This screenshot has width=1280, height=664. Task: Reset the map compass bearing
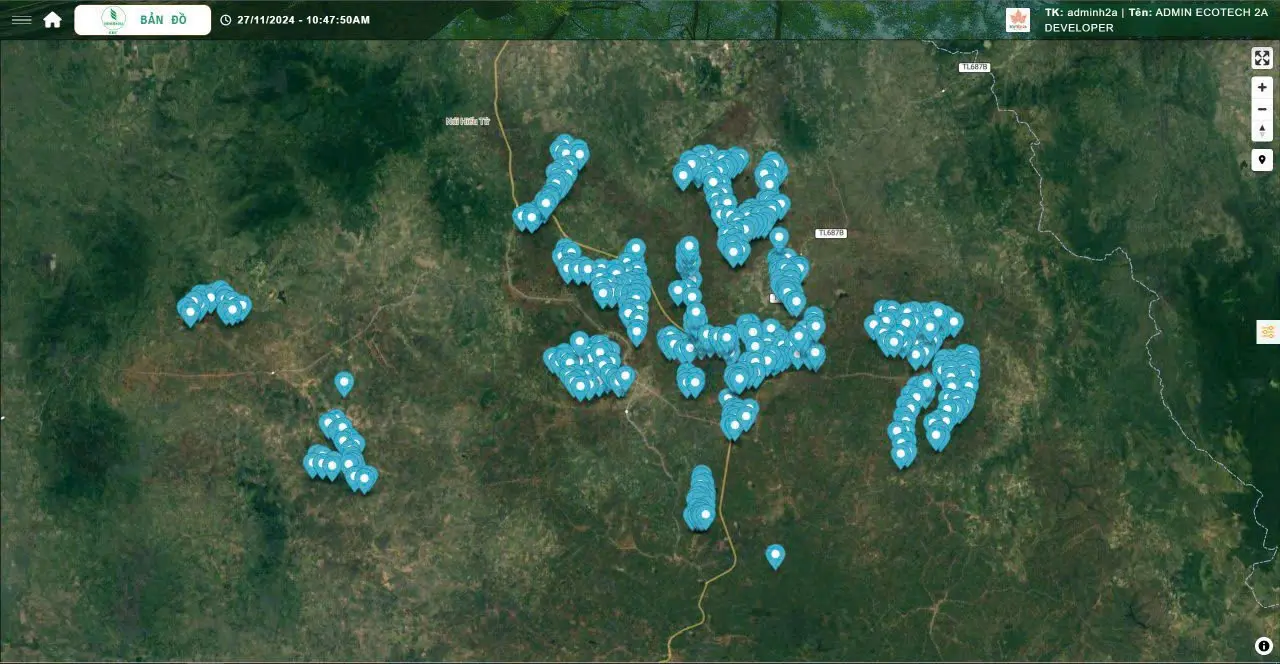[x=1262, y=130]
